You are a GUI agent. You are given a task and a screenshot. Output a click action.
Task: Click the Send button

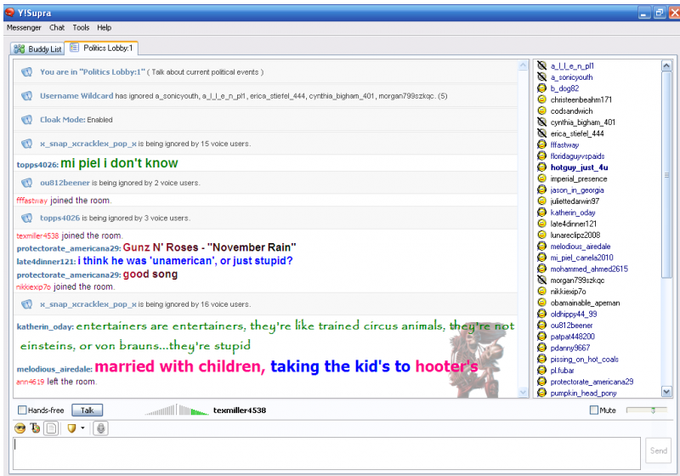tap(658, 450)
